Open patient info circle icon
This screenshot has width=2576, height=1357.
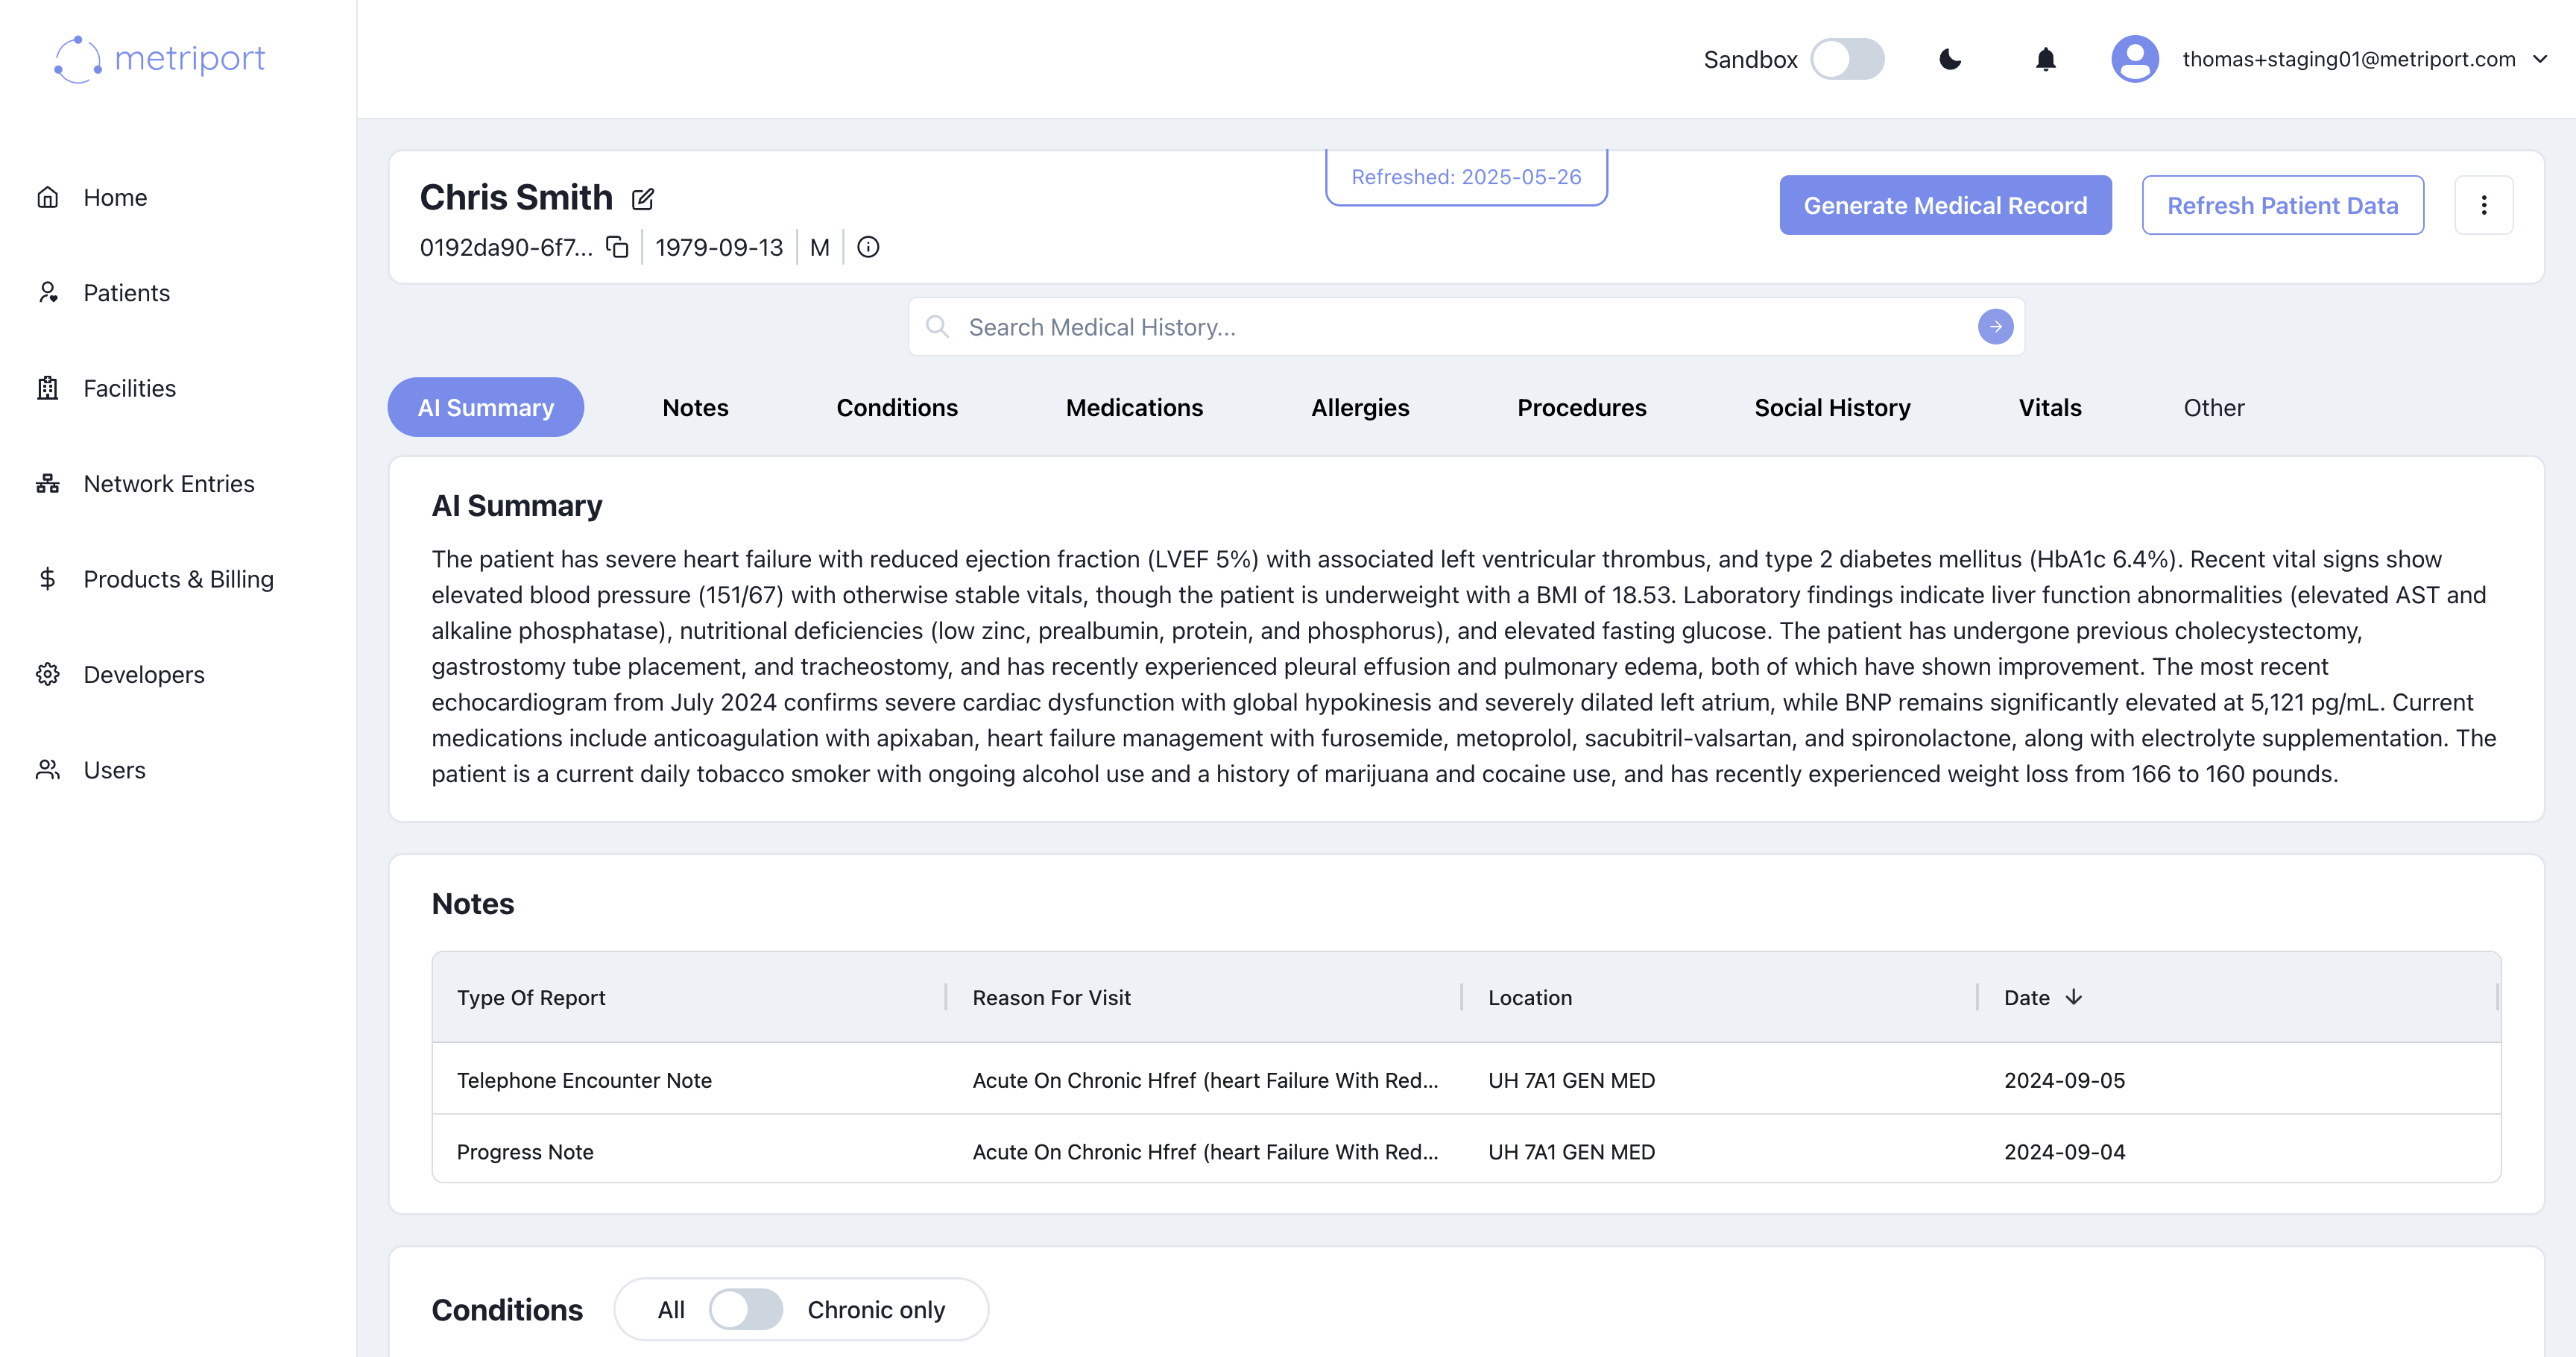coord(868,247)
